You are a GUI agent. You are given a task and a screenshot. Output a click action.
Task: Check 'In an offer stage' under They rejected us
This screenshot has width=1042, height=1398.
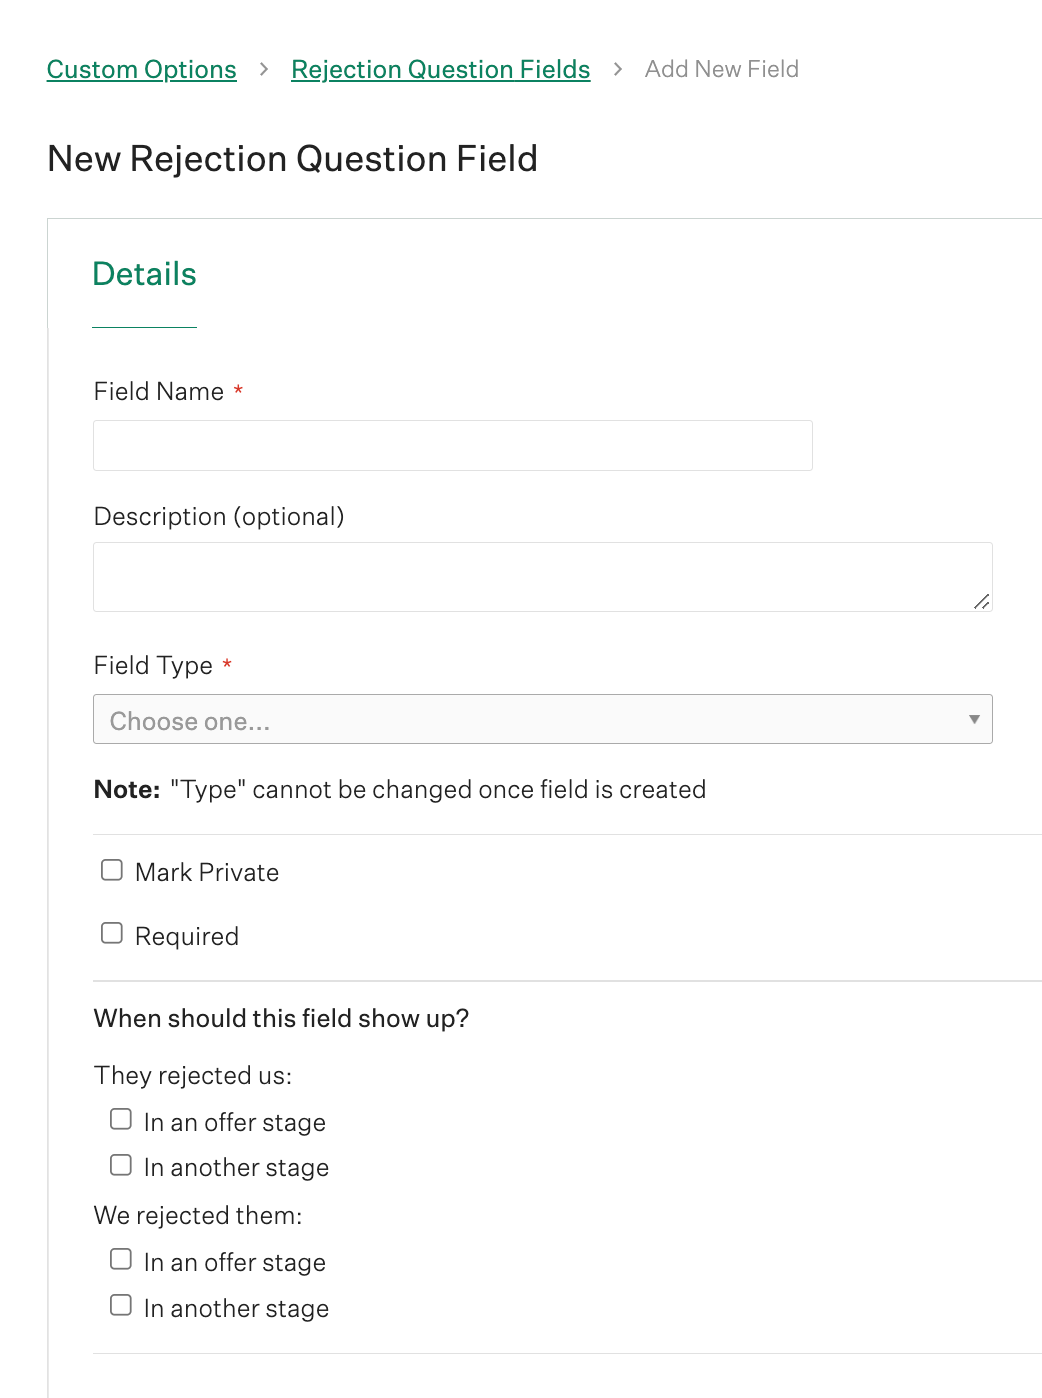click(120, 1118)
